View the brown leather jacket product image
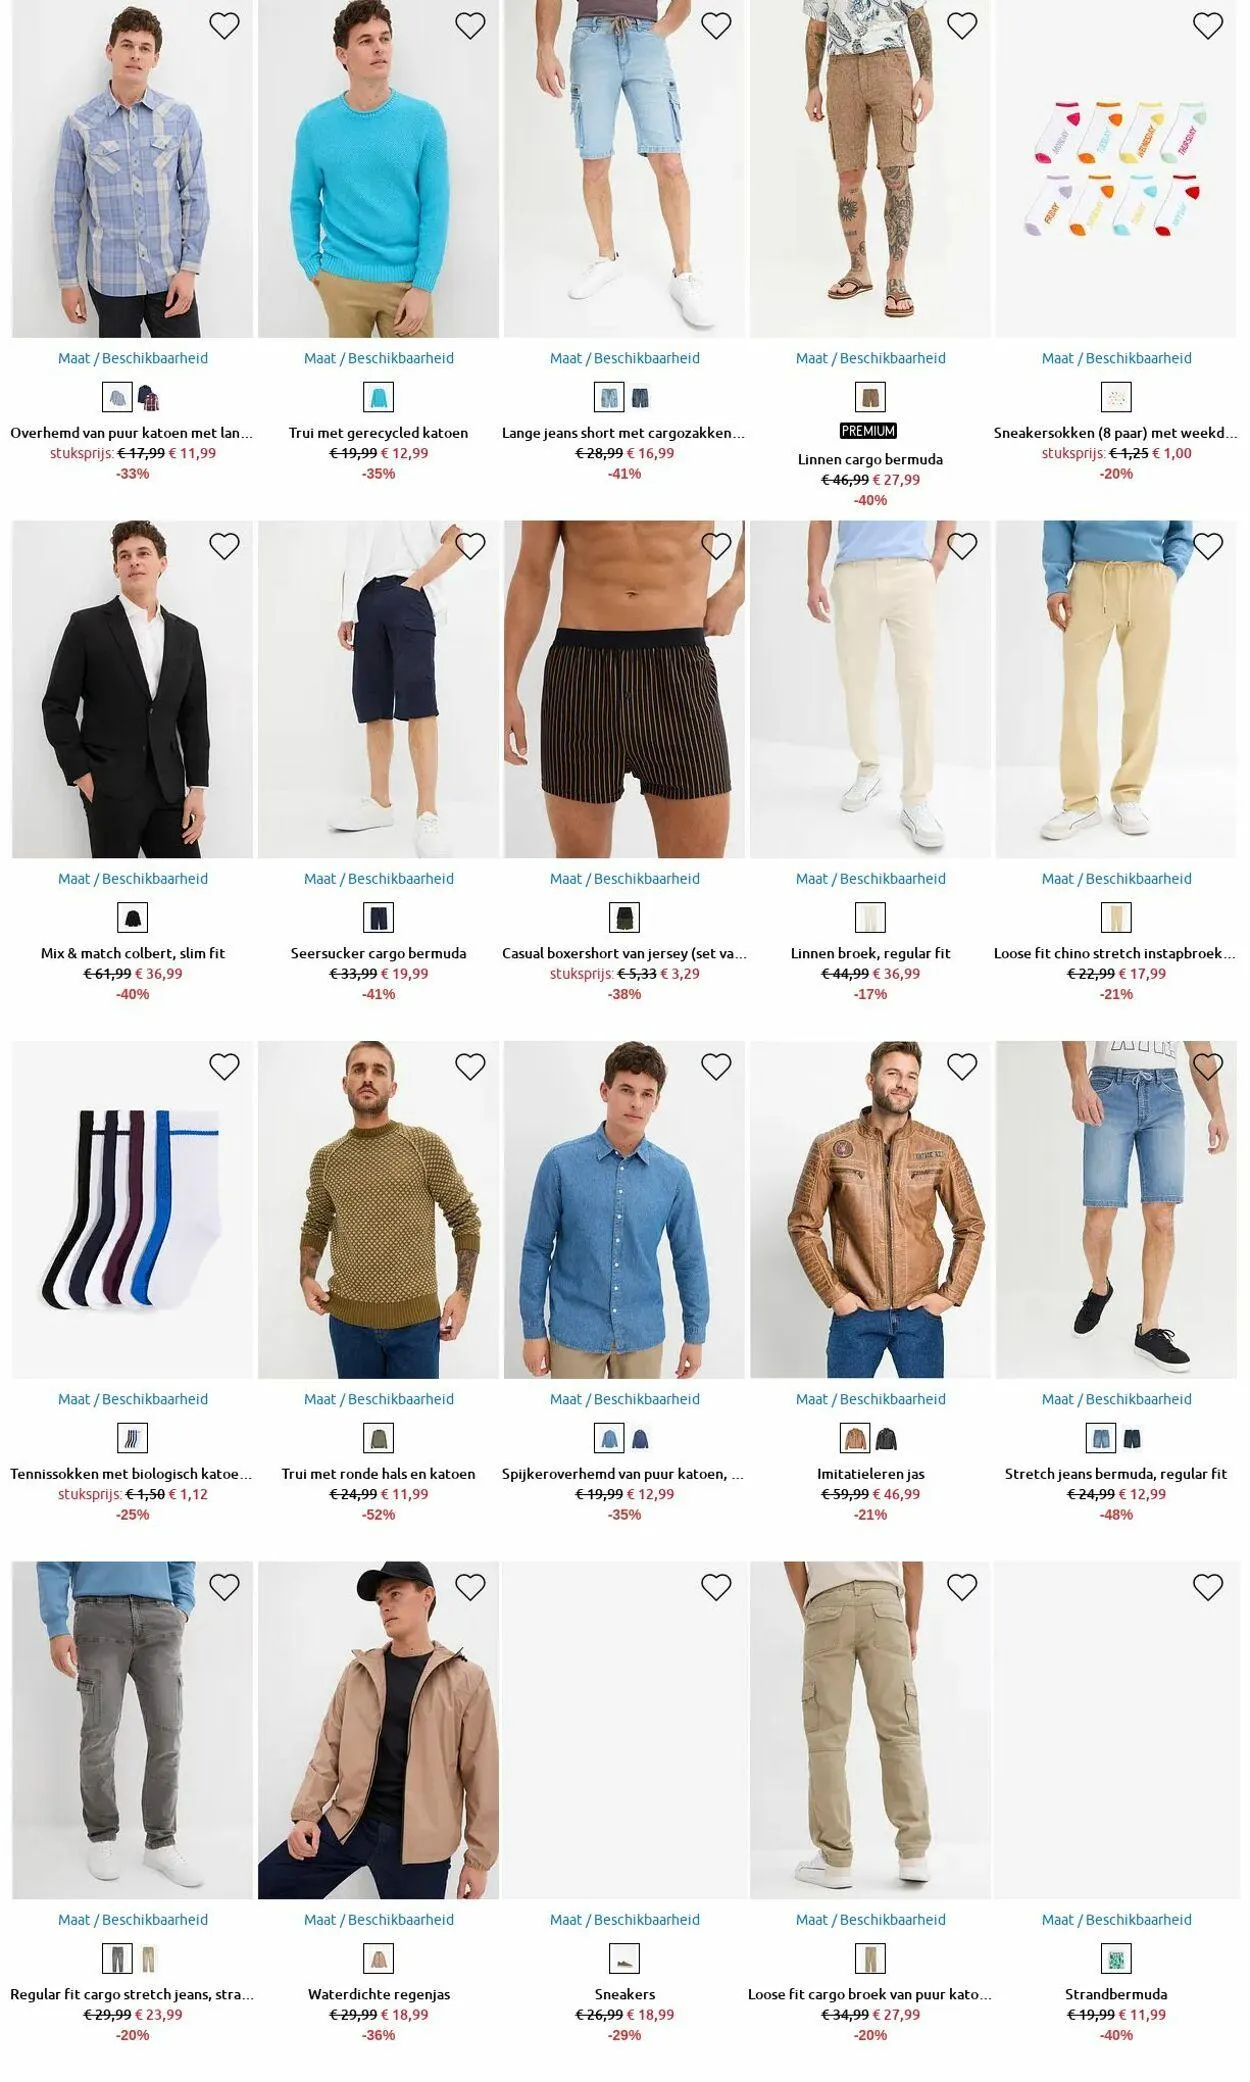 point(870,1210)
